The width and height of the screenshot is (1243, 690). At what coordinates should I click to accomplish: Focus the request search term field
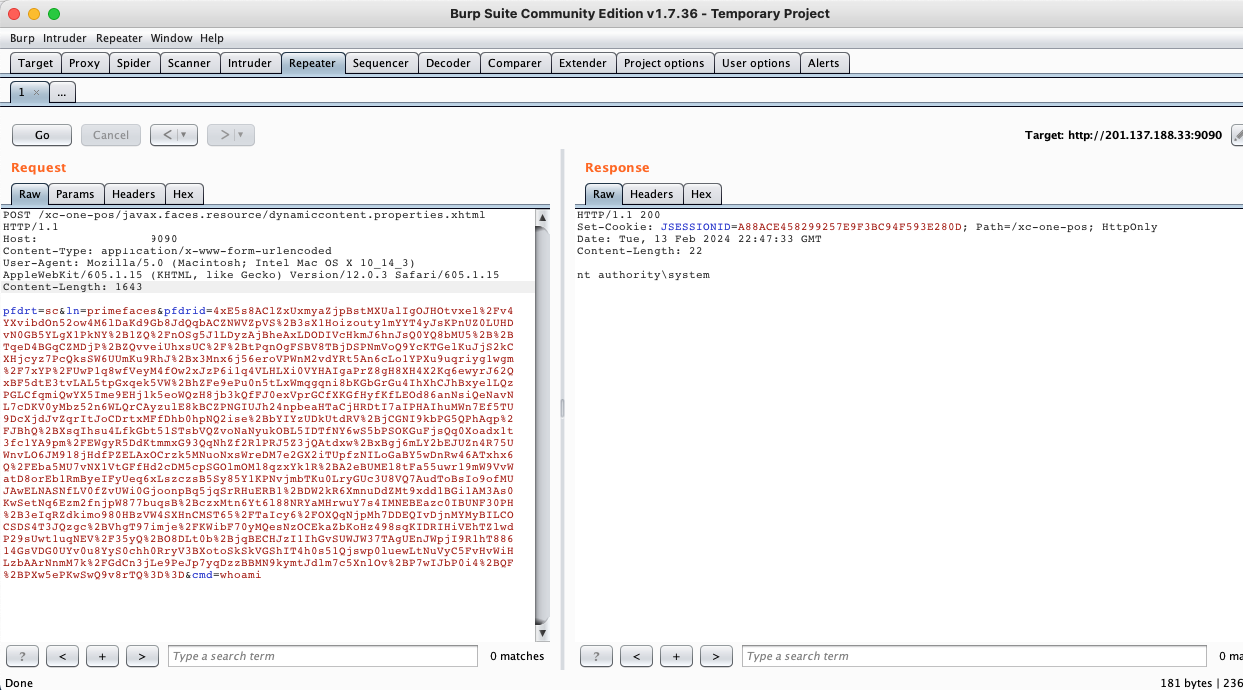coord(323,656)
